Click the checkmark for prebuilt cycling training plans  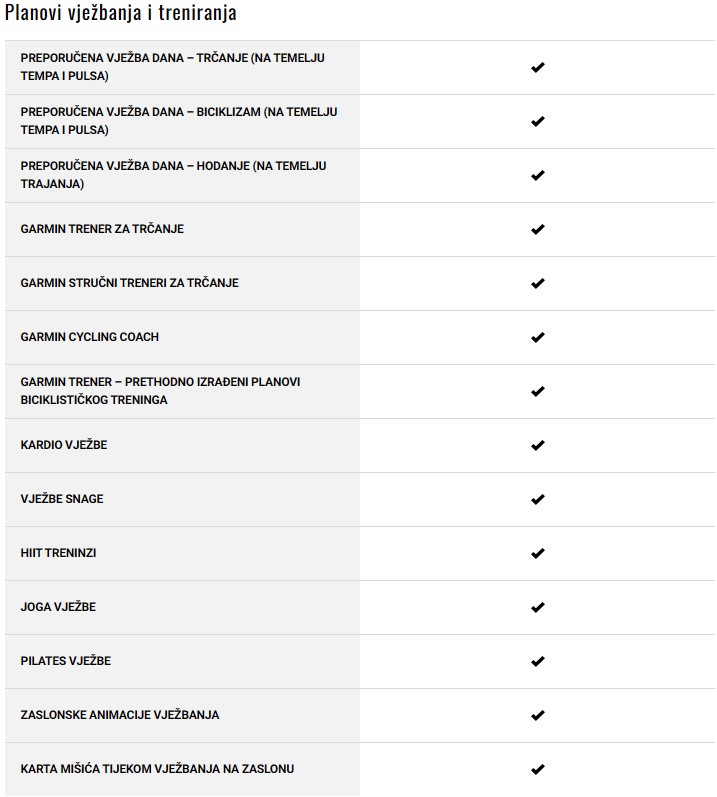coord(537,391)
